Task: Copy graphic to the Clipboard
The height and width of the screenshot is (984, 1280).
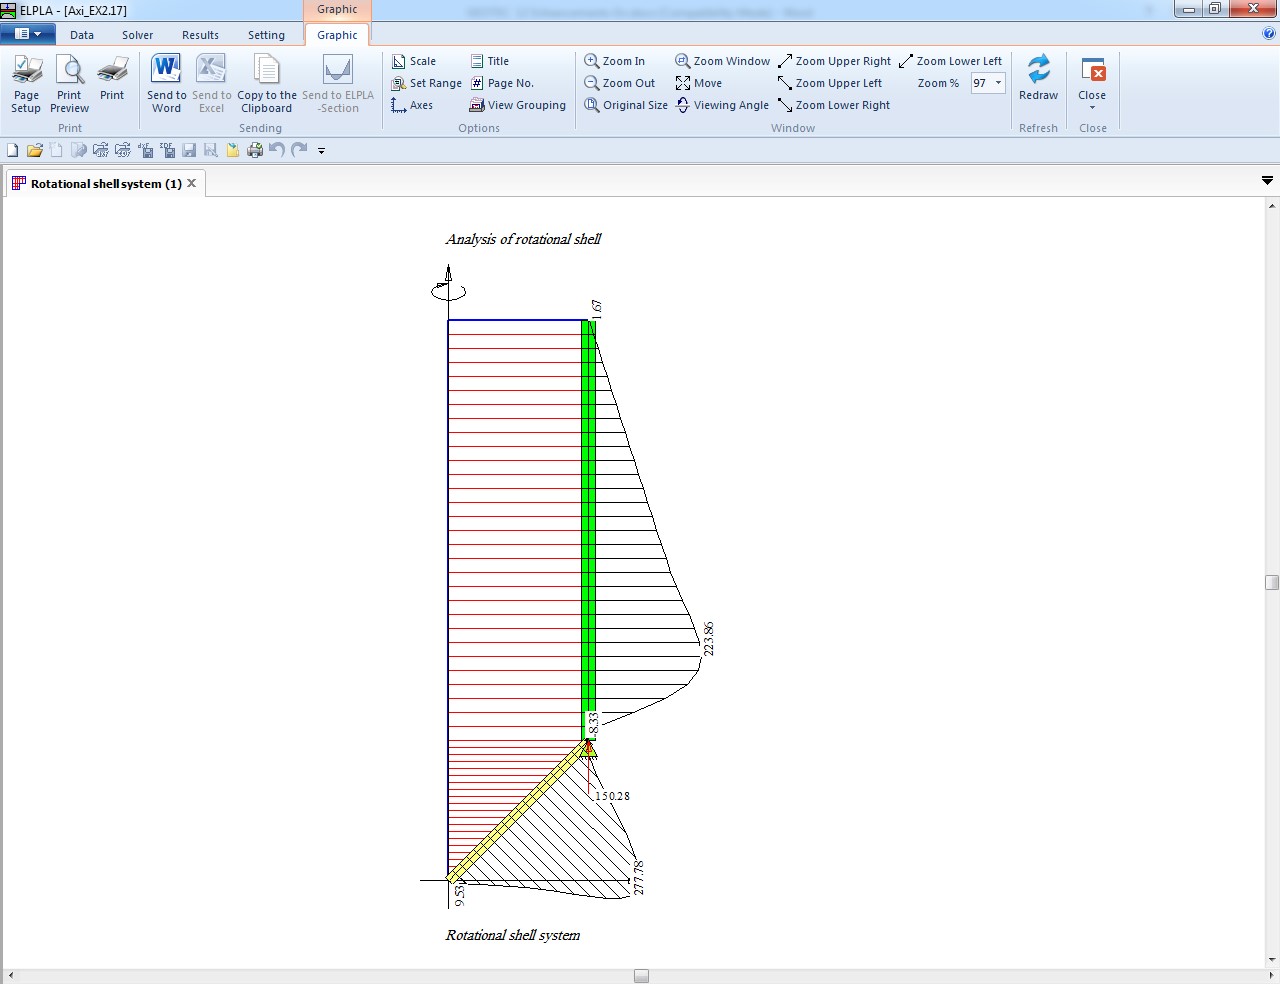Action: (267, 84)
